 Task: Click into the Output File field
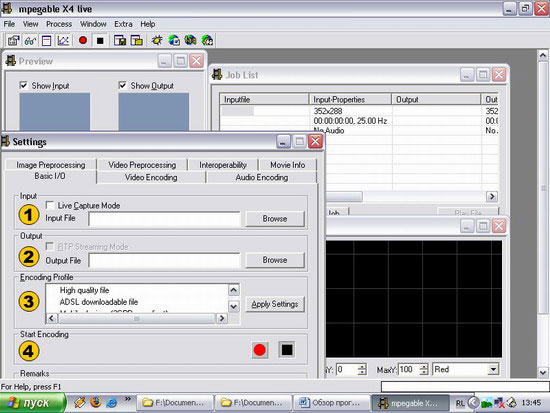[164, 260]
